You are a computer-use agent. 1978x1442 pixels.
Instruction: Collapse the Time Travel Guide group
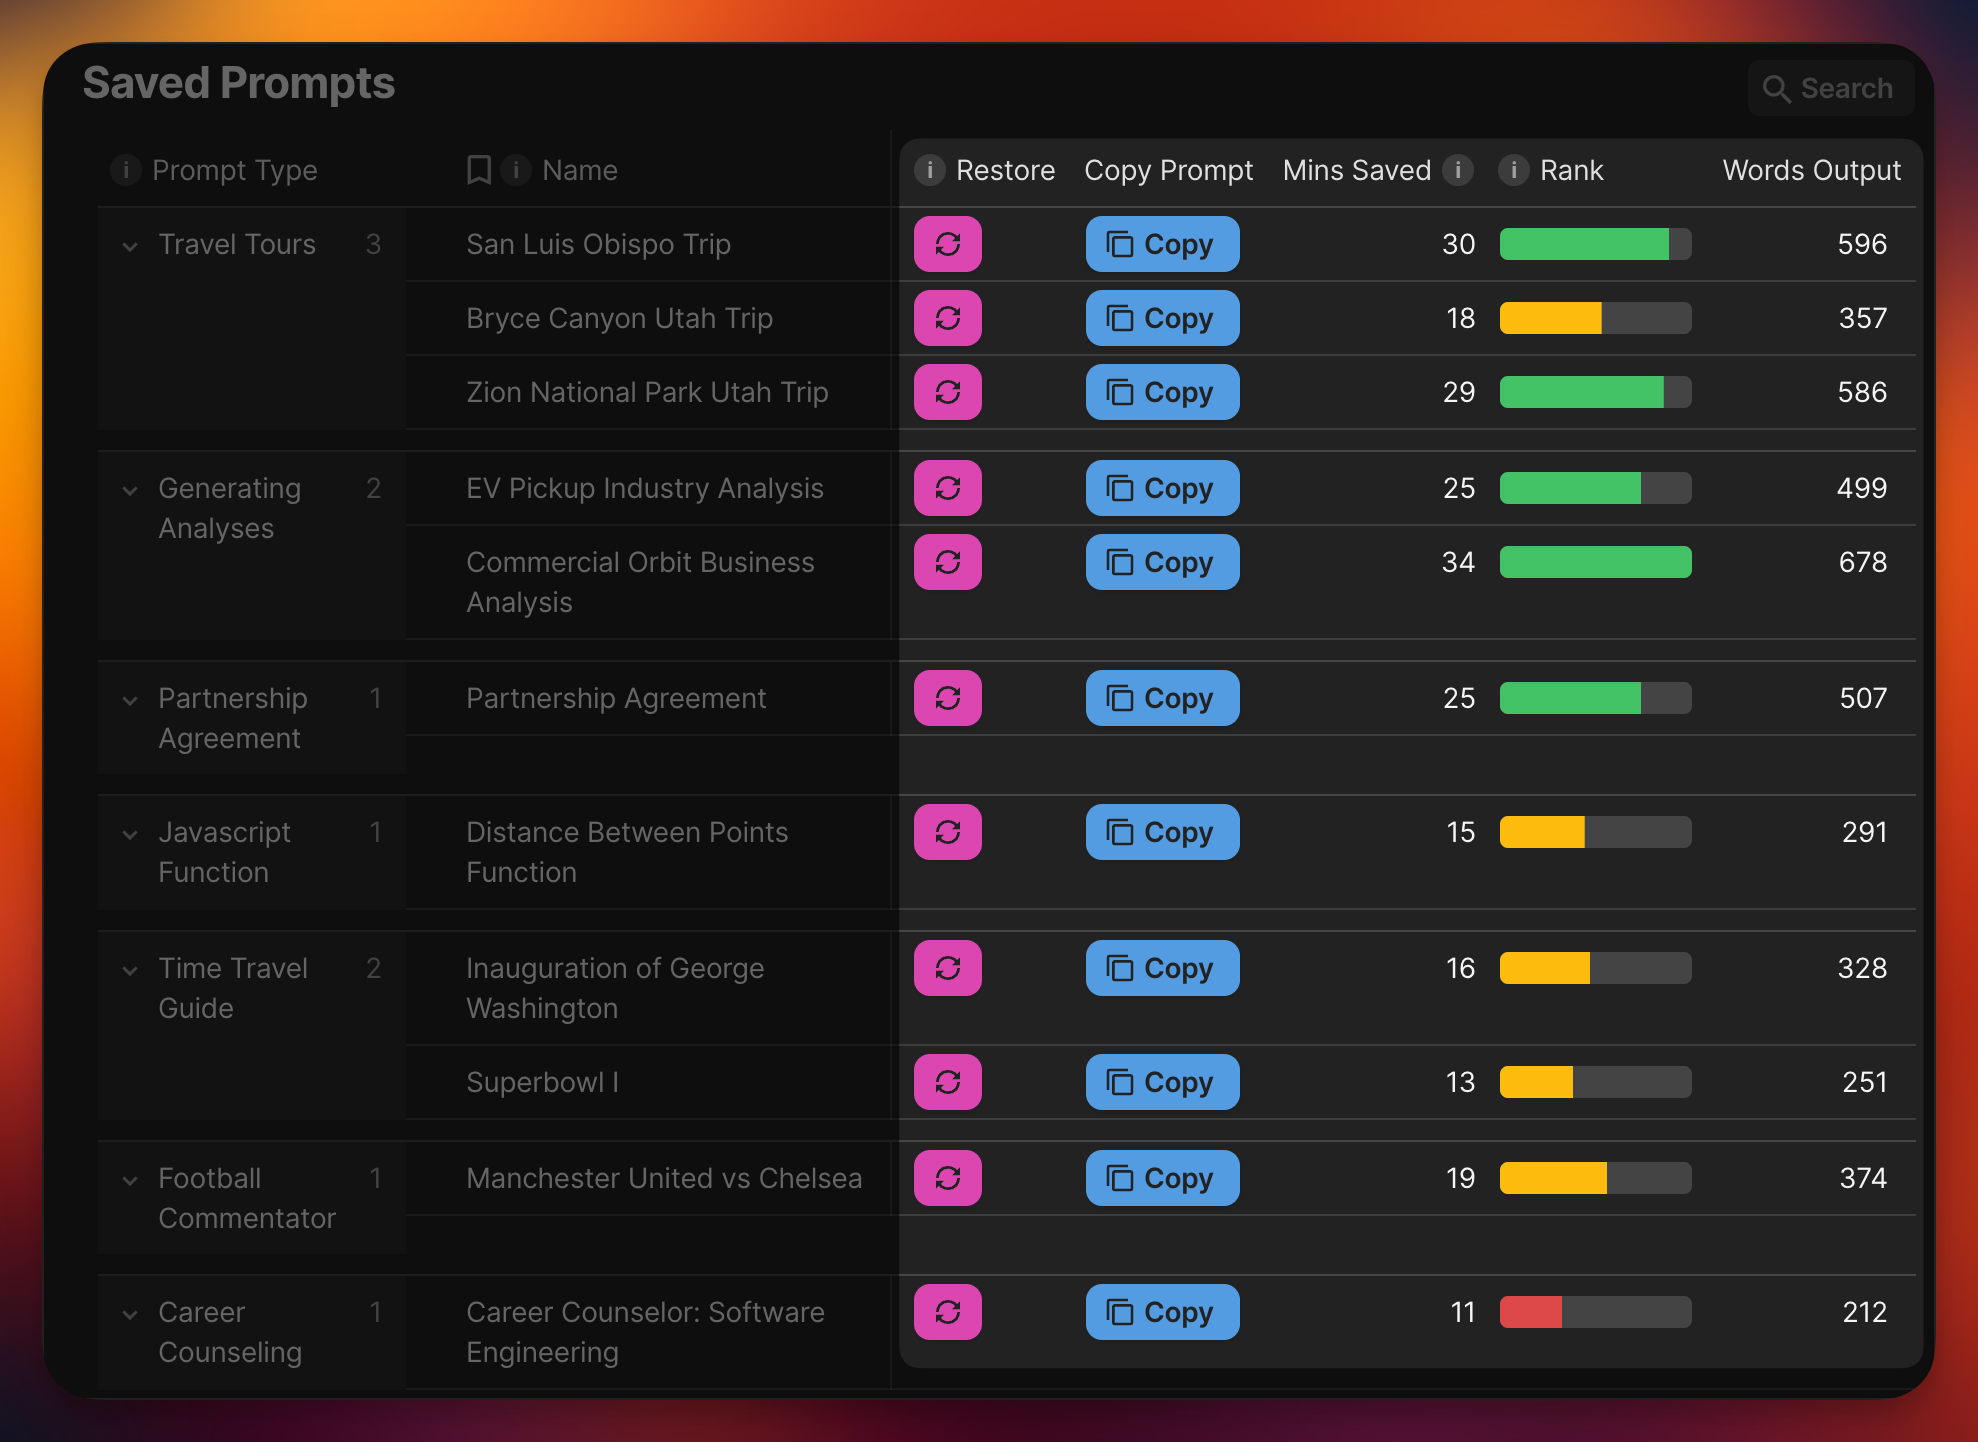point(130,970)
